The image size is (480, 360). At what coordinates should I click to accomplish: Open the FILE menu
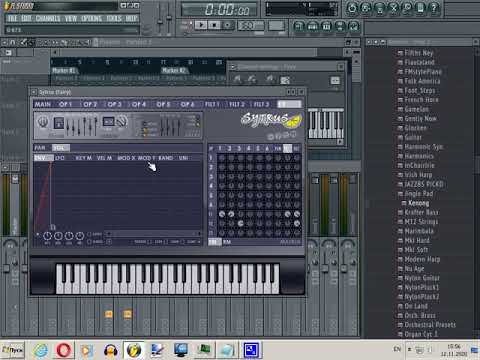click(x=12, y=18)
